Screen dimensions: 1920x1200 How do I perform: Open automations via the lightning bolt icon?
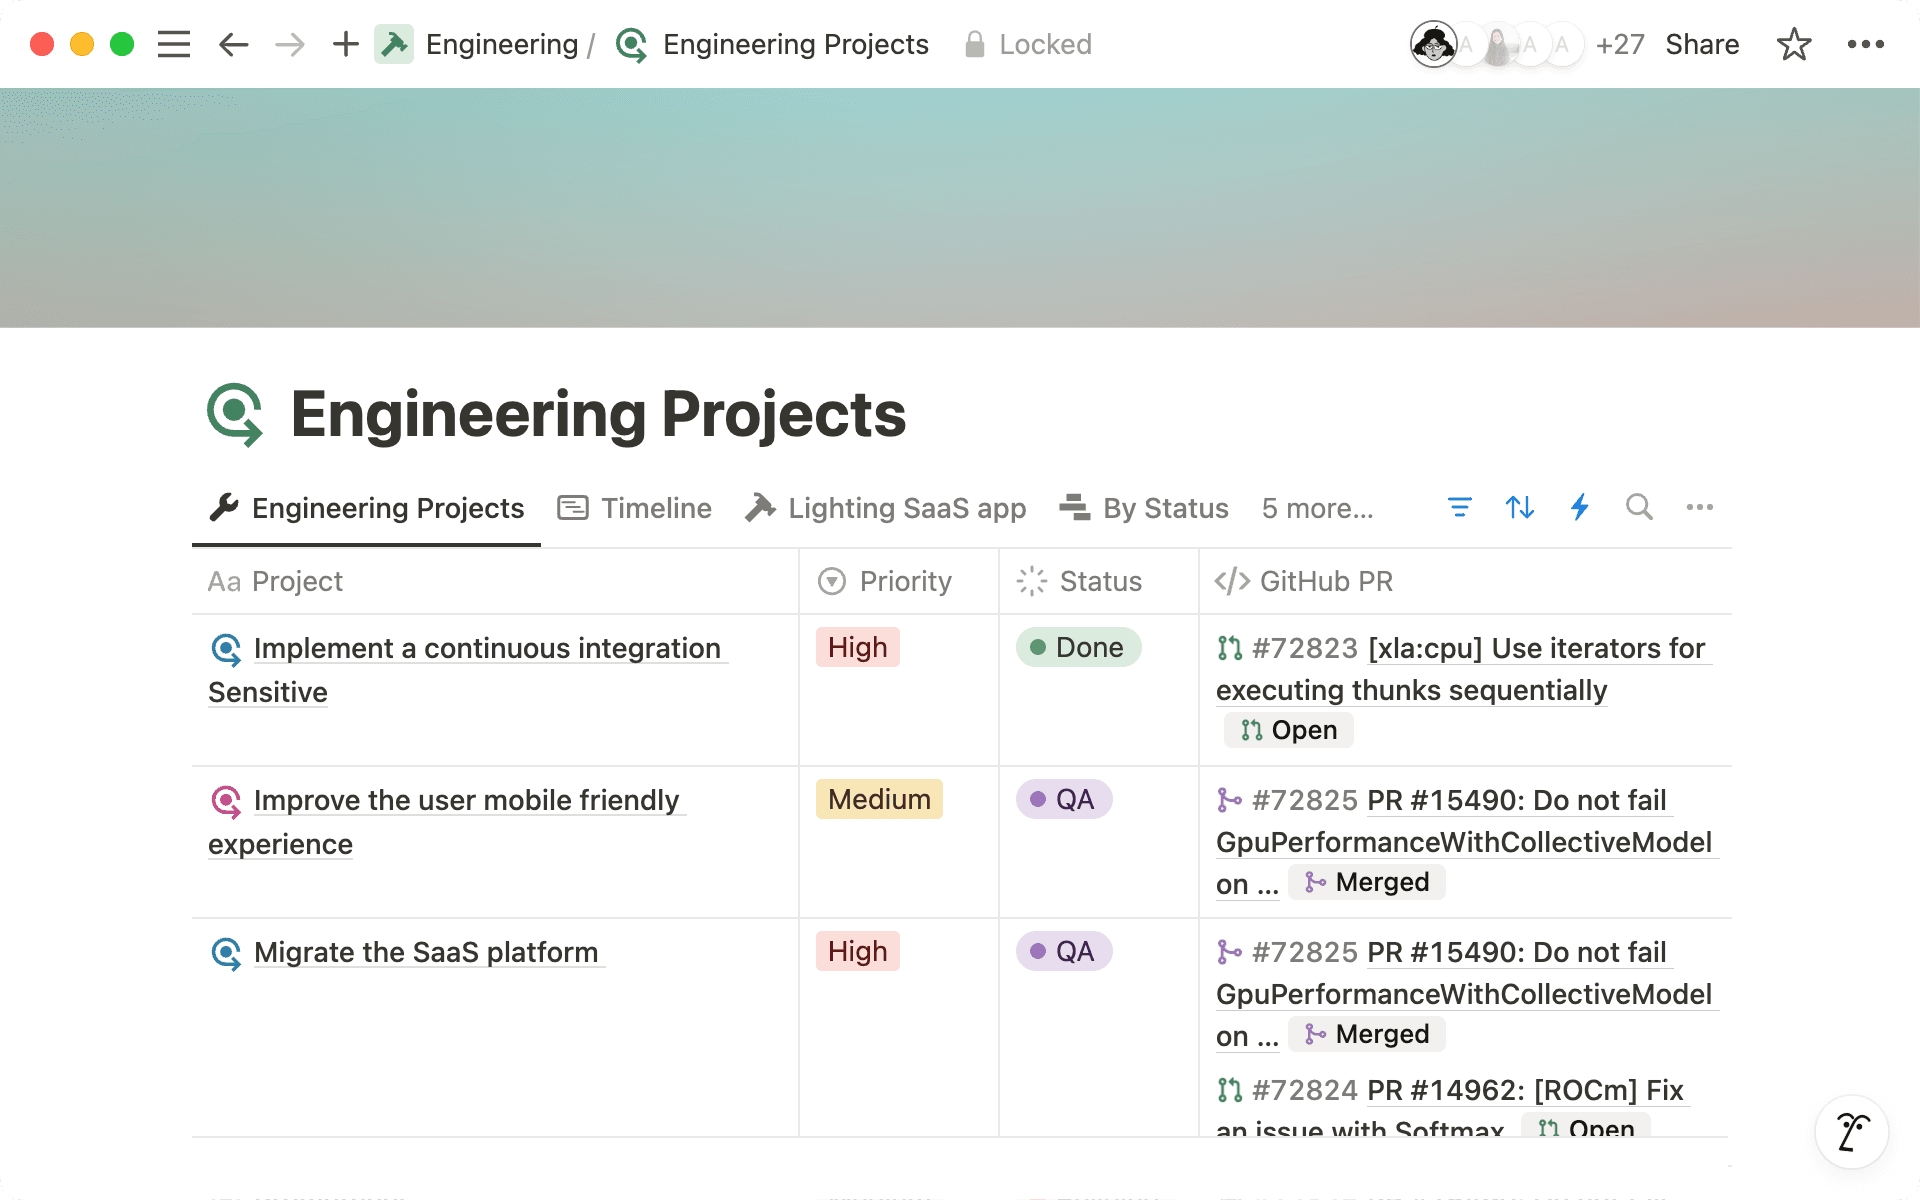pyautogui.click(x=1578, y=508)
